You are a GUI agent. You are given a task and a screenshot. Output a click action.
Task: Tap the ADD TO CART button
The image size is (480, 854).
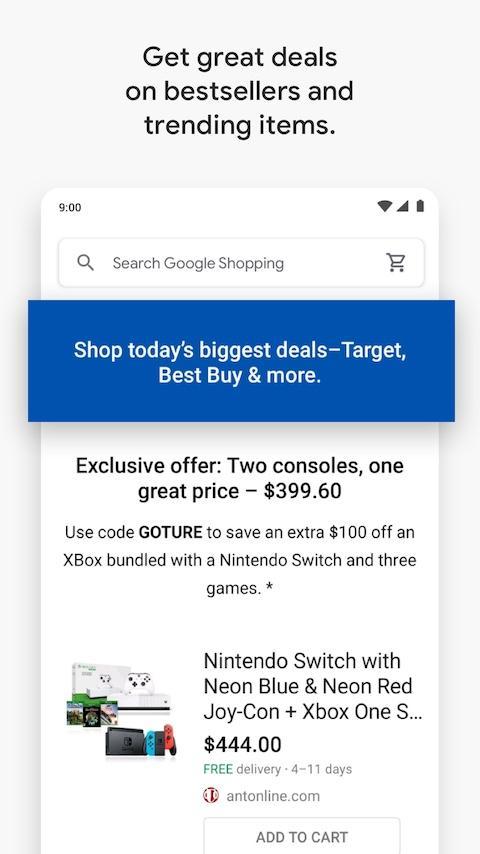coord(302,836)
